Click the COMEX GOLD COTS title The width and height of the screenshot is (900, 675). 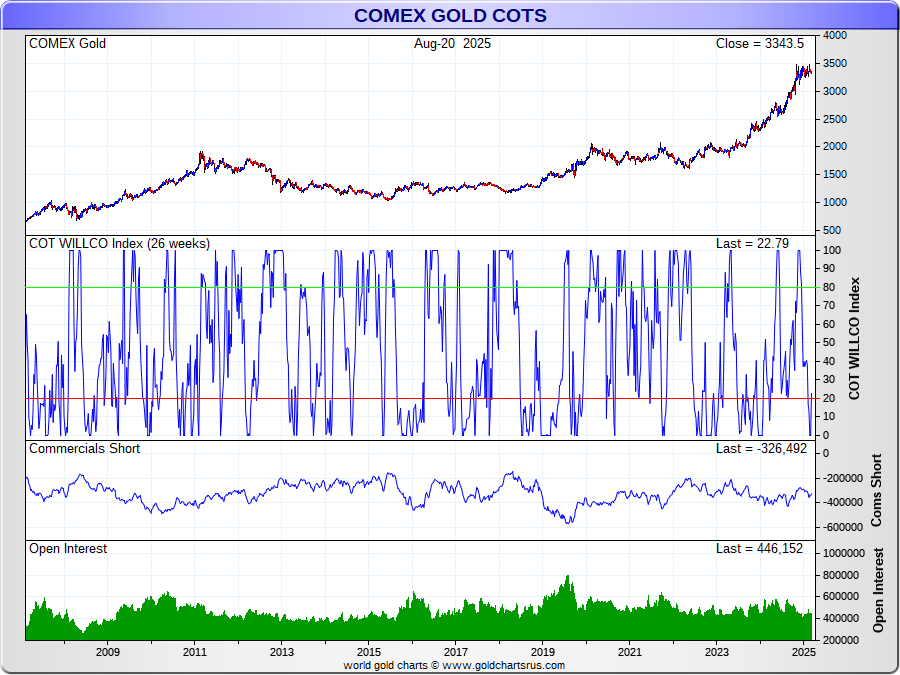450,15
